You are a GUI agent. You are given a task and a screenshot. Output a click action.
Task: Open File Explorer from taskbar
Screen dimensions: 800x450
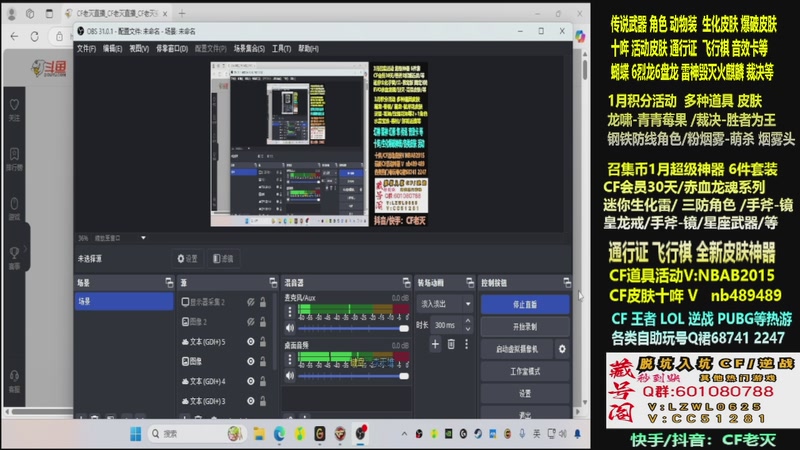coord(259,434)
